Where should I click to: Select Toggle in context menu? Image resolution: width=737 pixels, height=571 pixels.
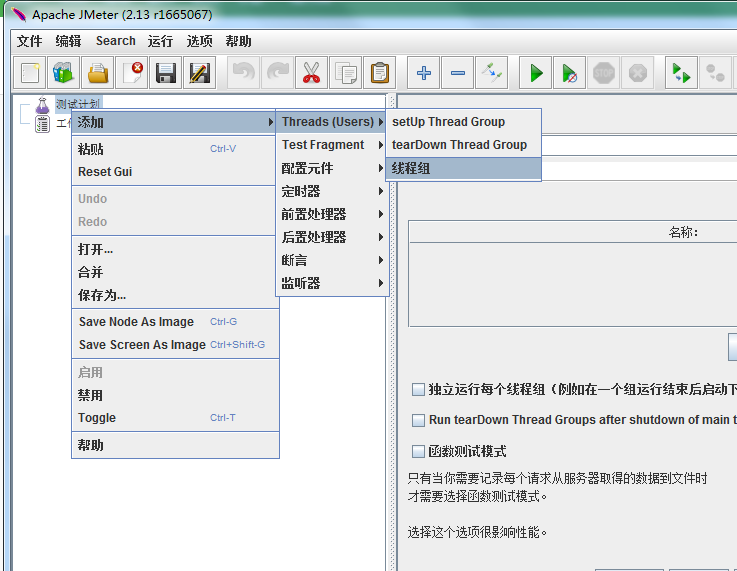[175, 418]
